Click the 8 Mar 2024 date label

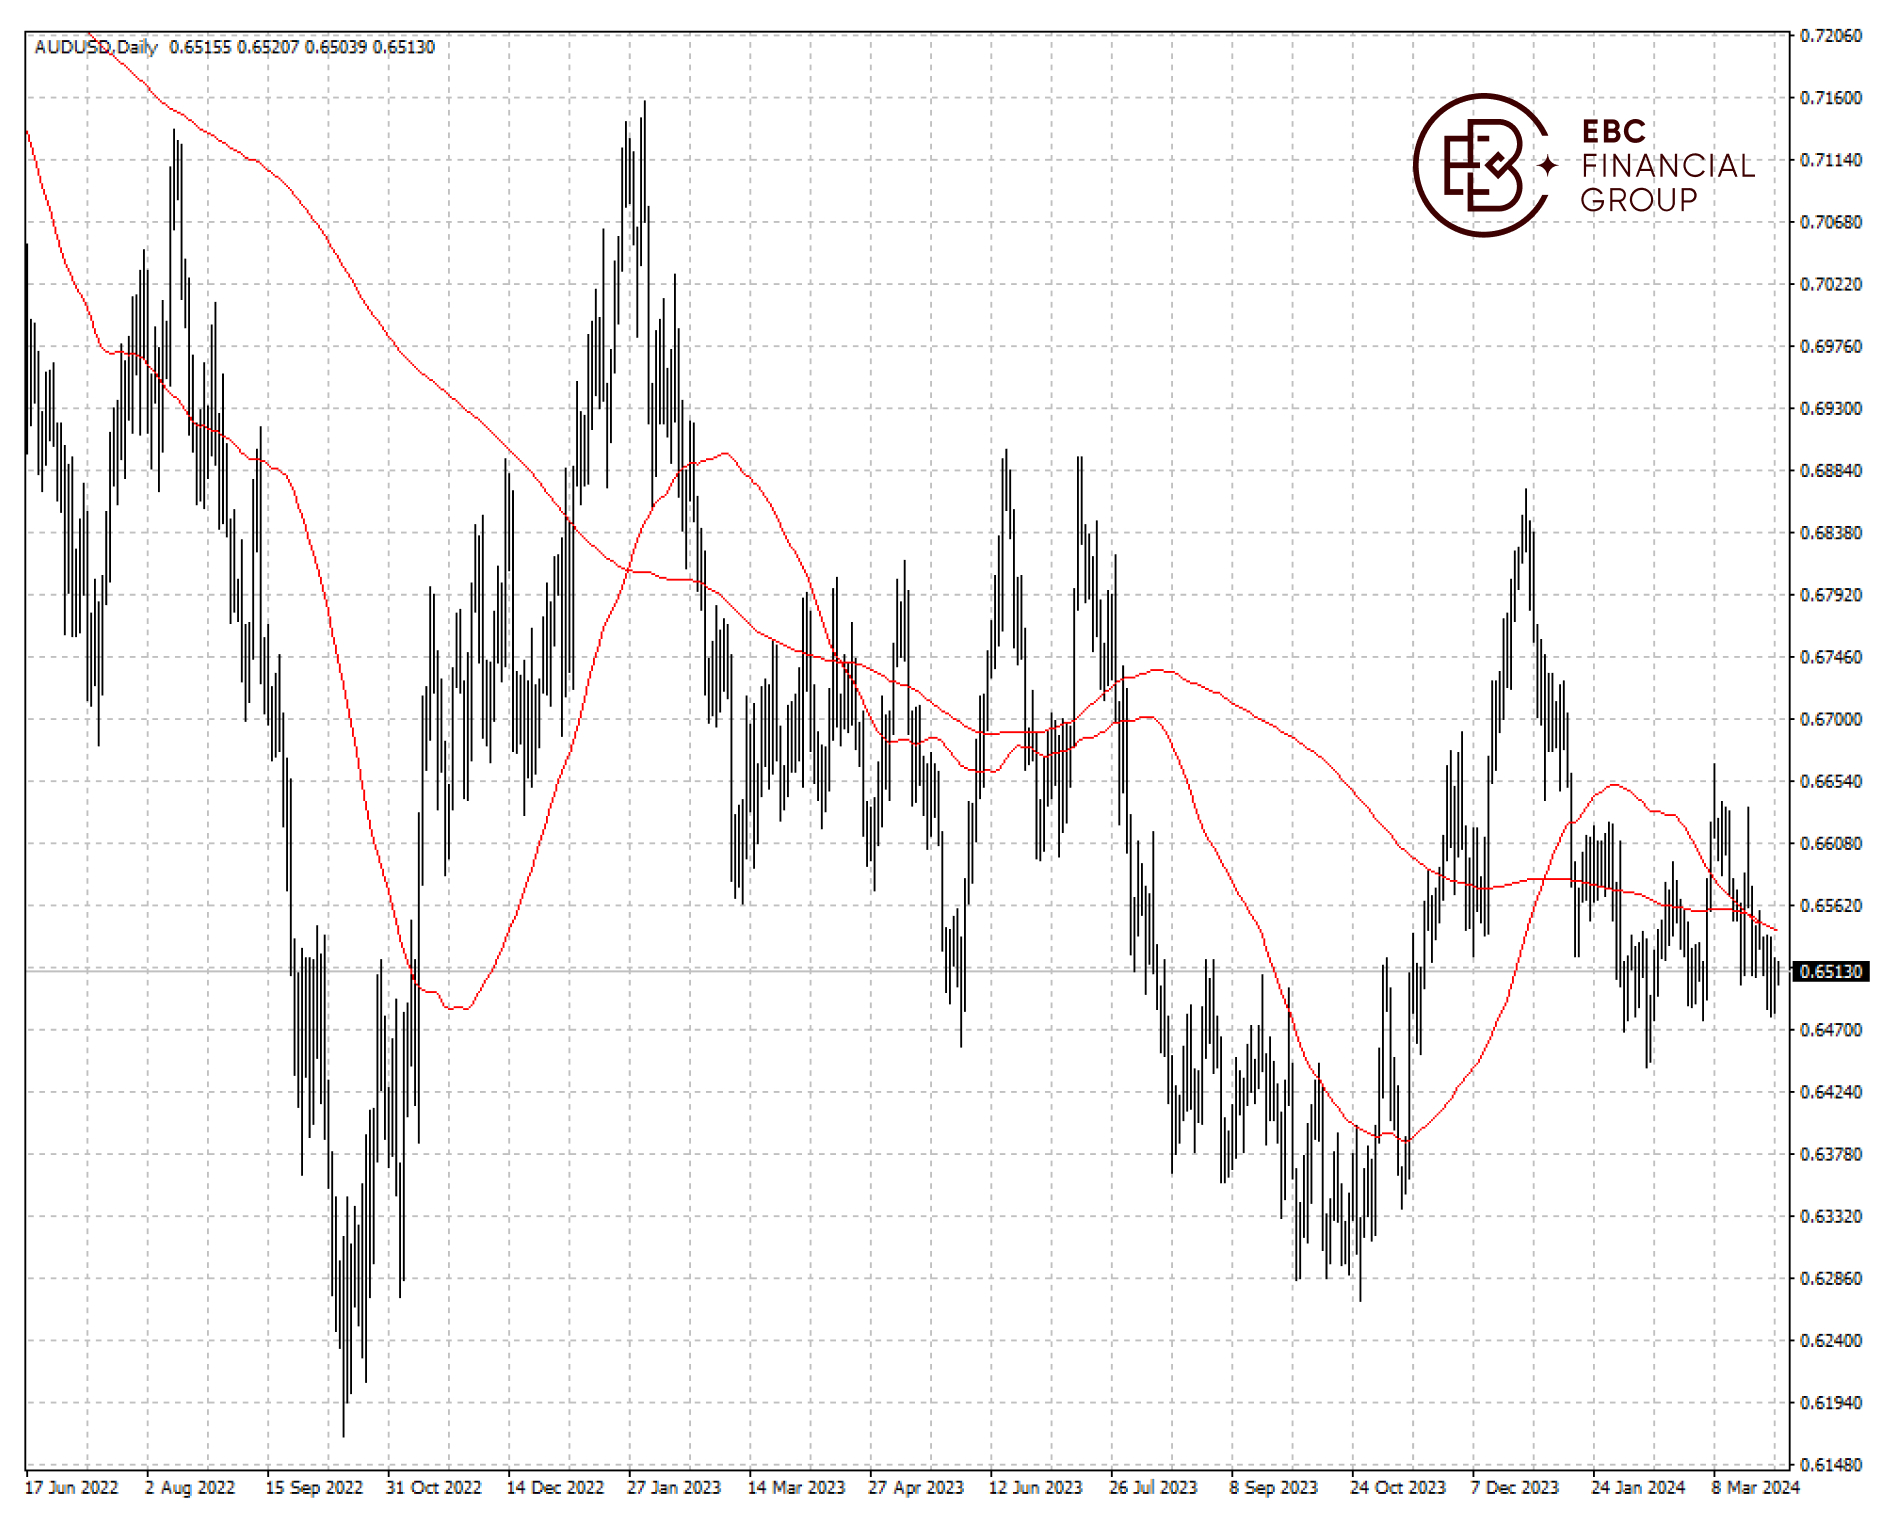point(1755,1488)
